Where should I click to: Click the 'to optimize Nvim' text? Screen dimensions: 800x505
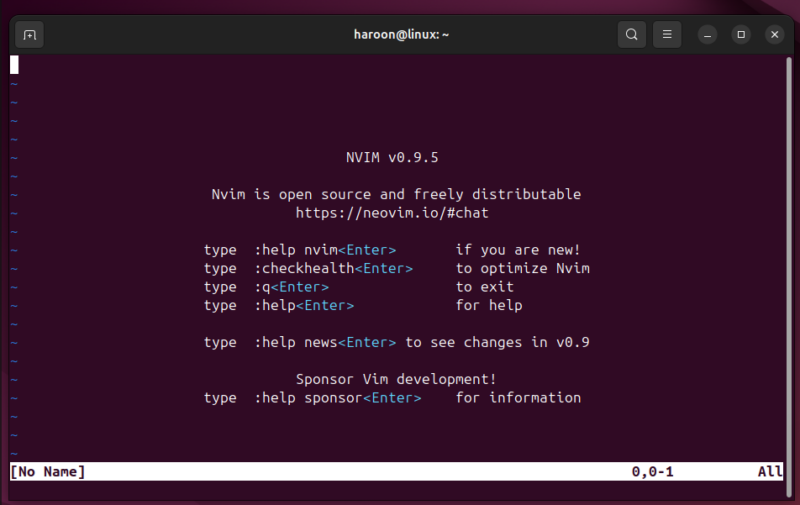pos(522,268)
